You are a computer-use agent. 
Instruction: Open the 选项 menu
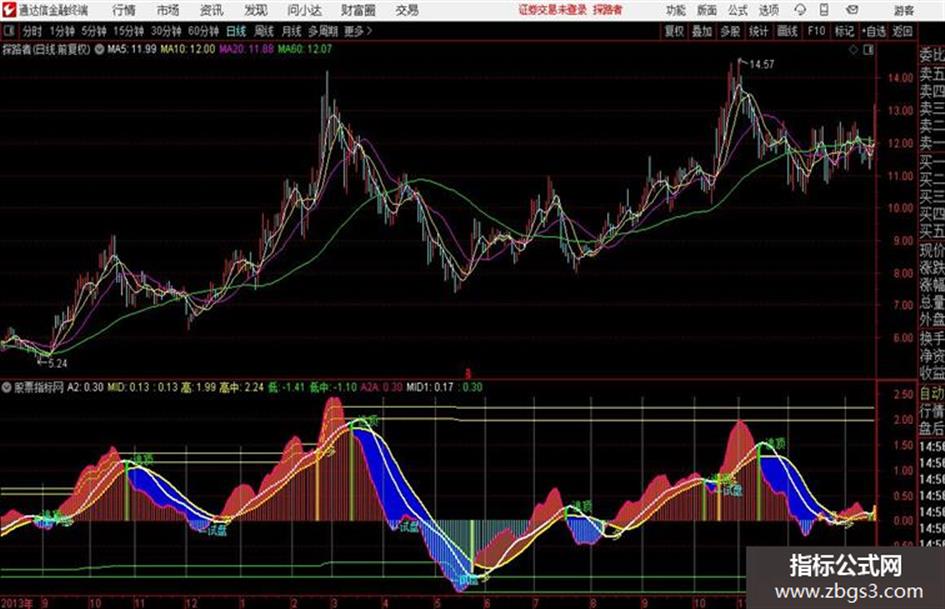click(769, 10)
